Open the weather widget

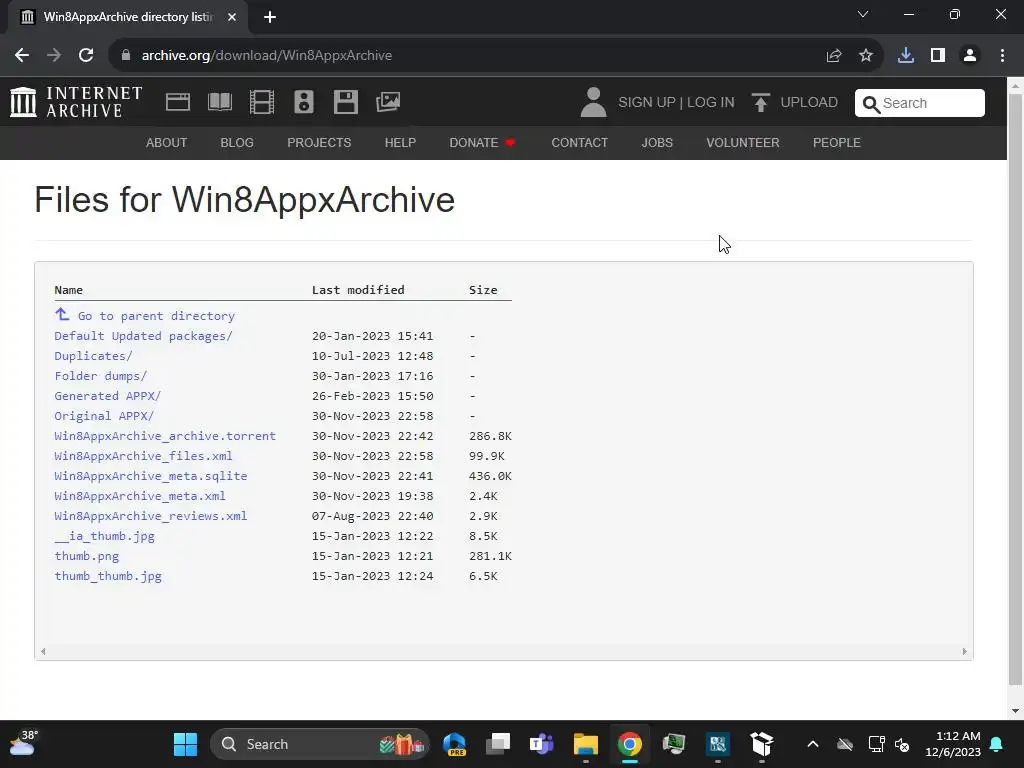tap(22, 743)
